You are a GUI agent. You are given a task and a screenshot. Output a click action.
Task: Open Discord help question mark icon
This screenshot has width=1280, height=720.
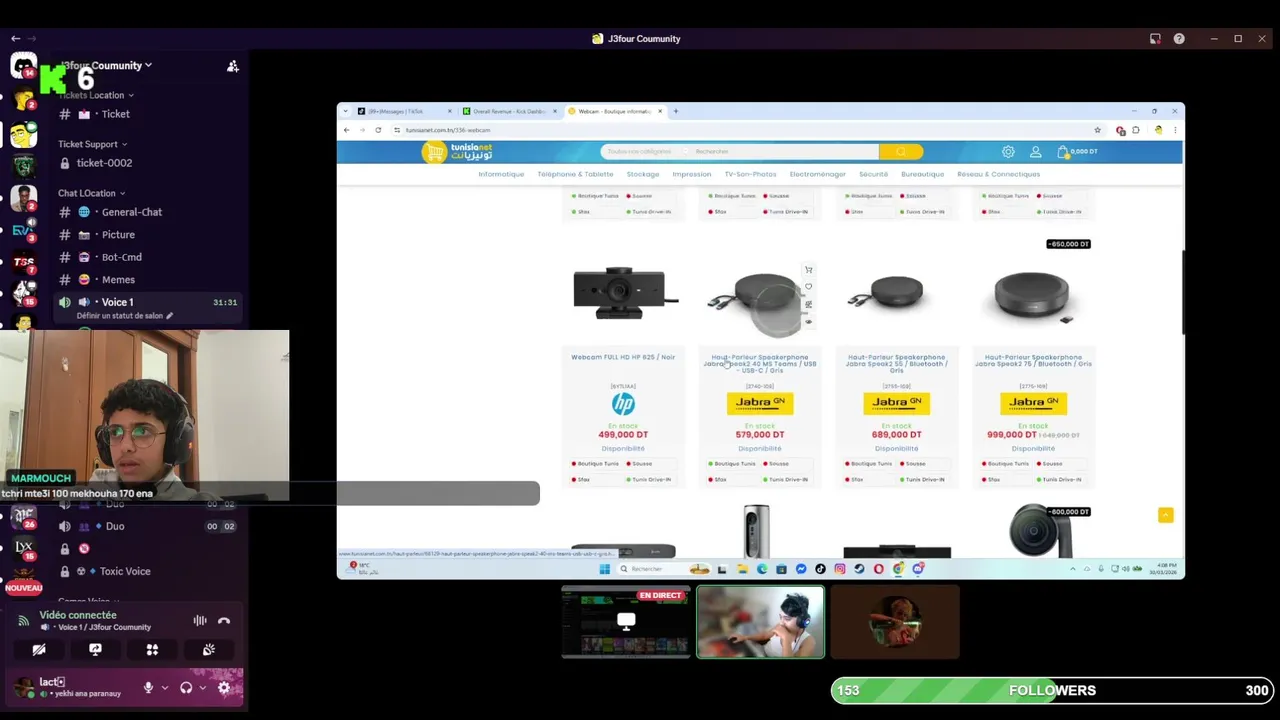click(x=1179, y=39)
